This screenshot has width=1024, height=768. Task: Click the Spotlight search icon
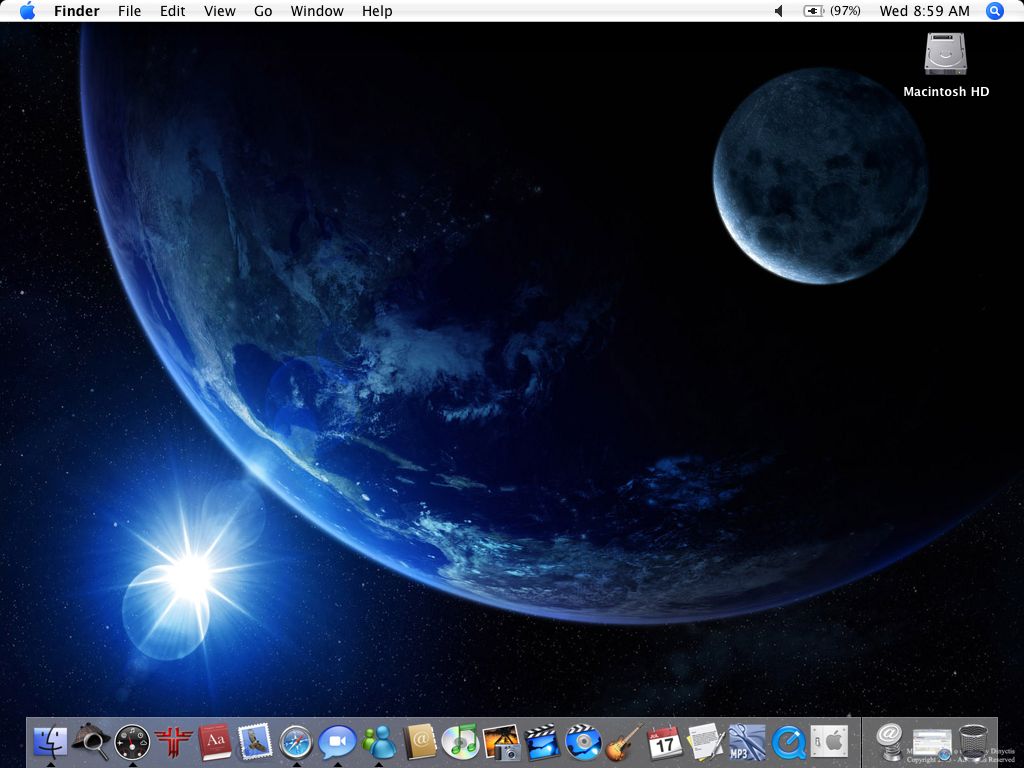tap(994, 11)
